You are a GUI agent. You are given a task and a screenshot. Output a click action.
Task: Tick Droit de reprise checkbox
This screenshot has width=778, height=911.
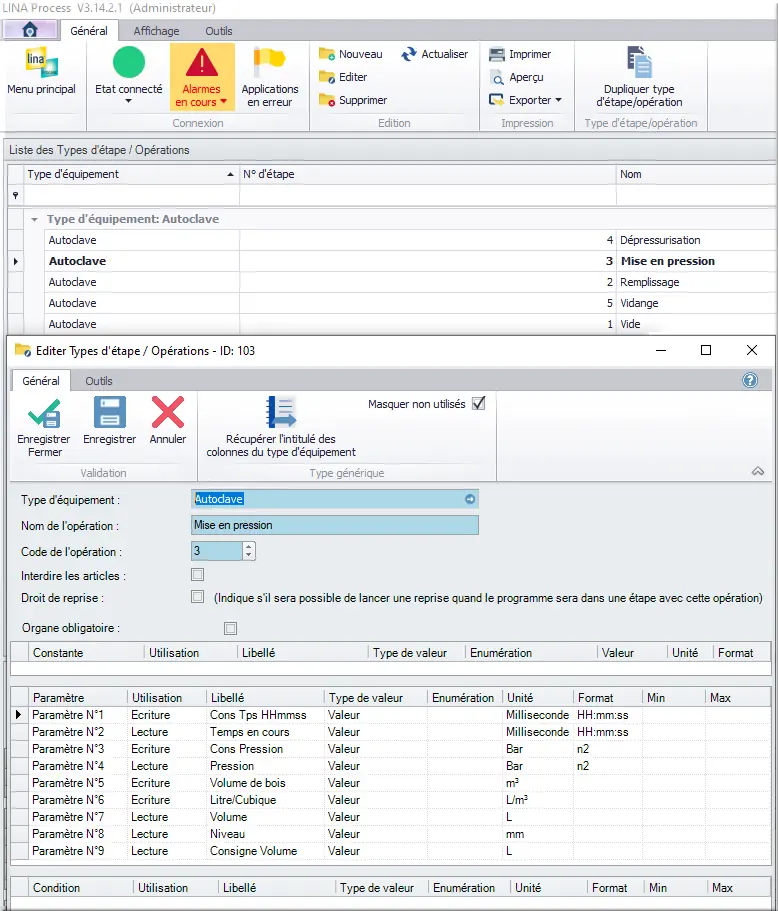(198, 597)
